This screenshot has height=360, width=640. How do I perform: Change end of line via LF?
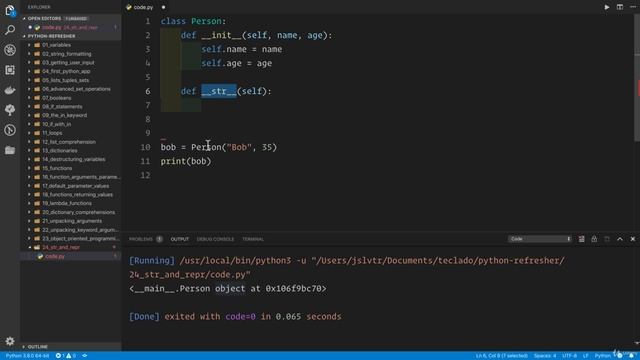click(x=585, y=356)
